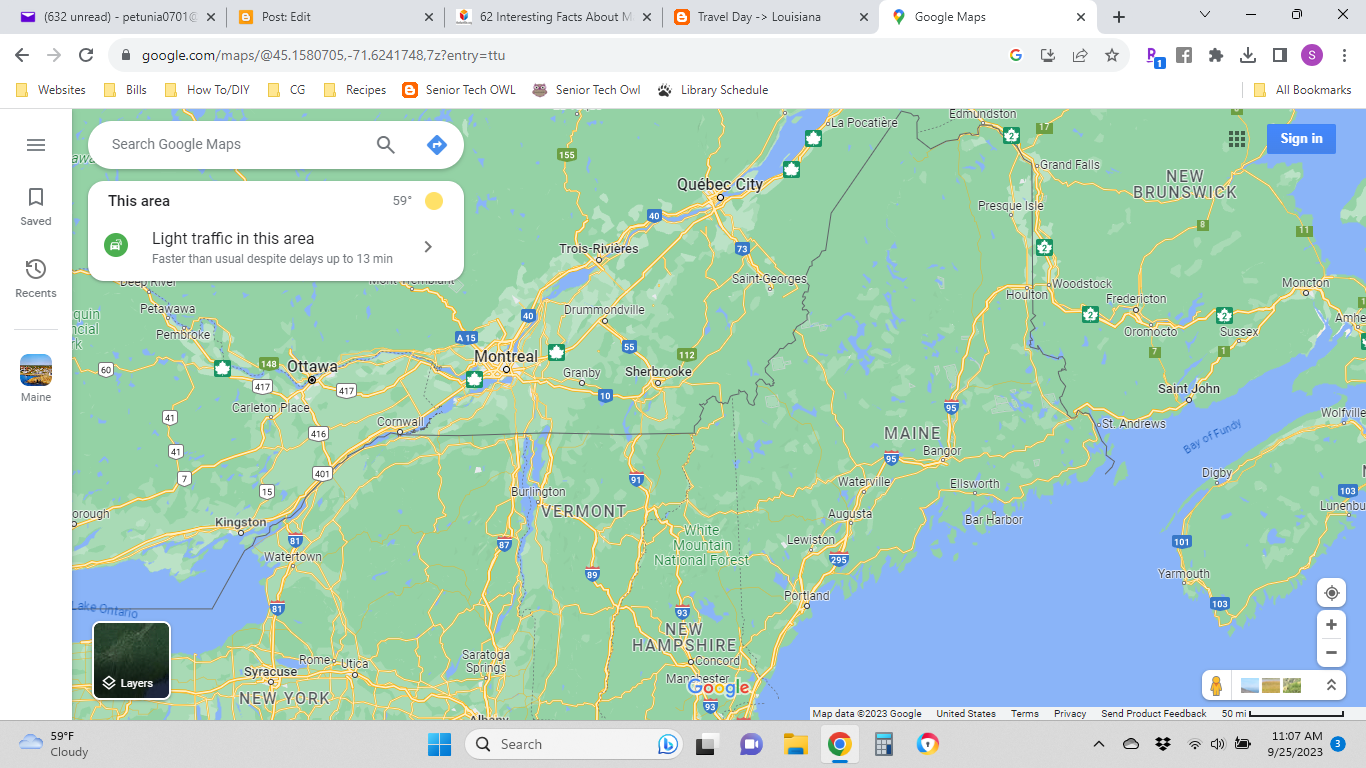Open a new browser tab
This screenshot has height=768, width=1366.
(1119, 17)
